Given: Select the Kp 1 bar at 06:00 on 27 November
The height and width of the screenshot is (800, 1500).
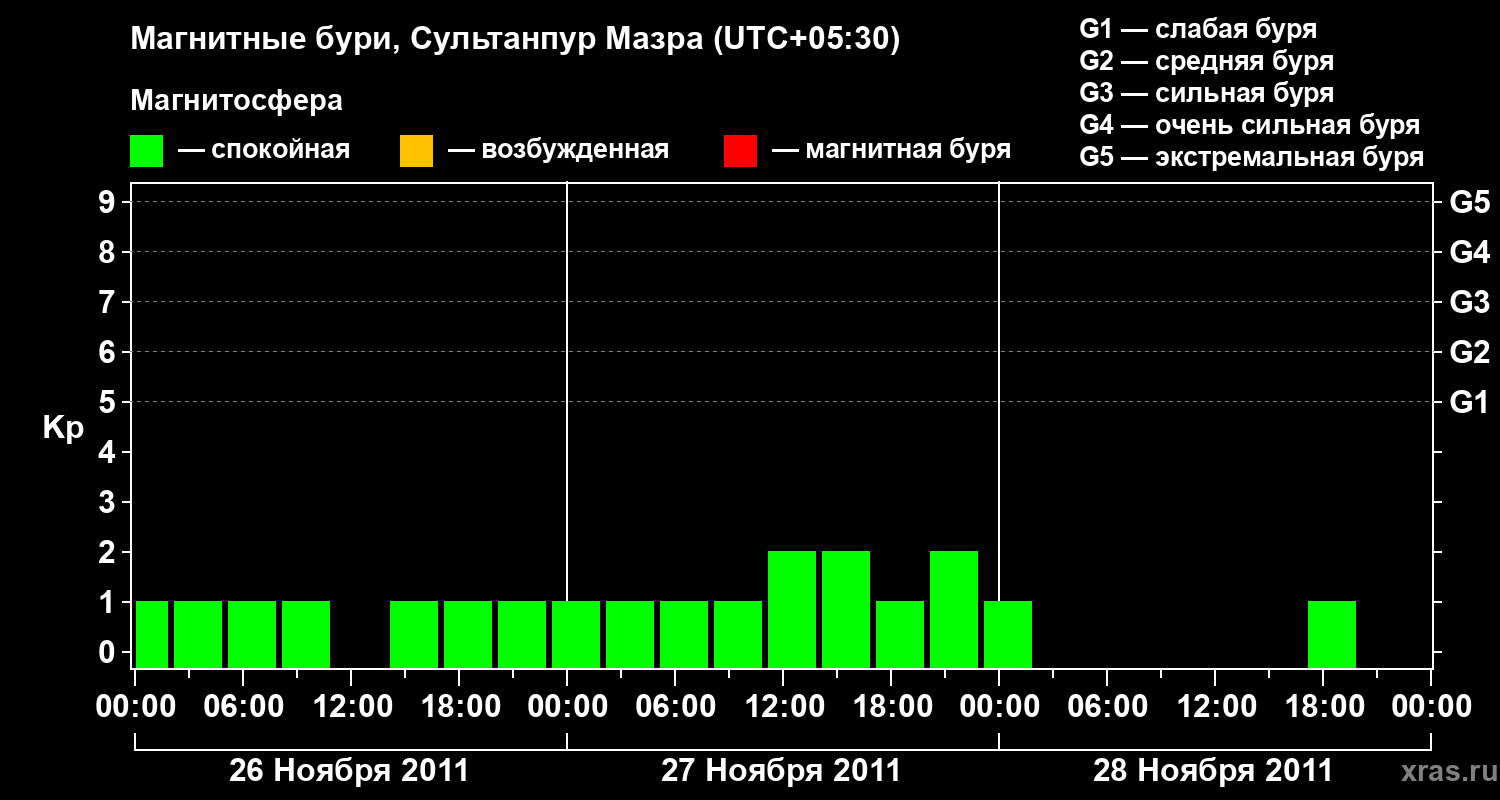Looking at the screenshot, I should pyautogui.click(x=684, y=634).
